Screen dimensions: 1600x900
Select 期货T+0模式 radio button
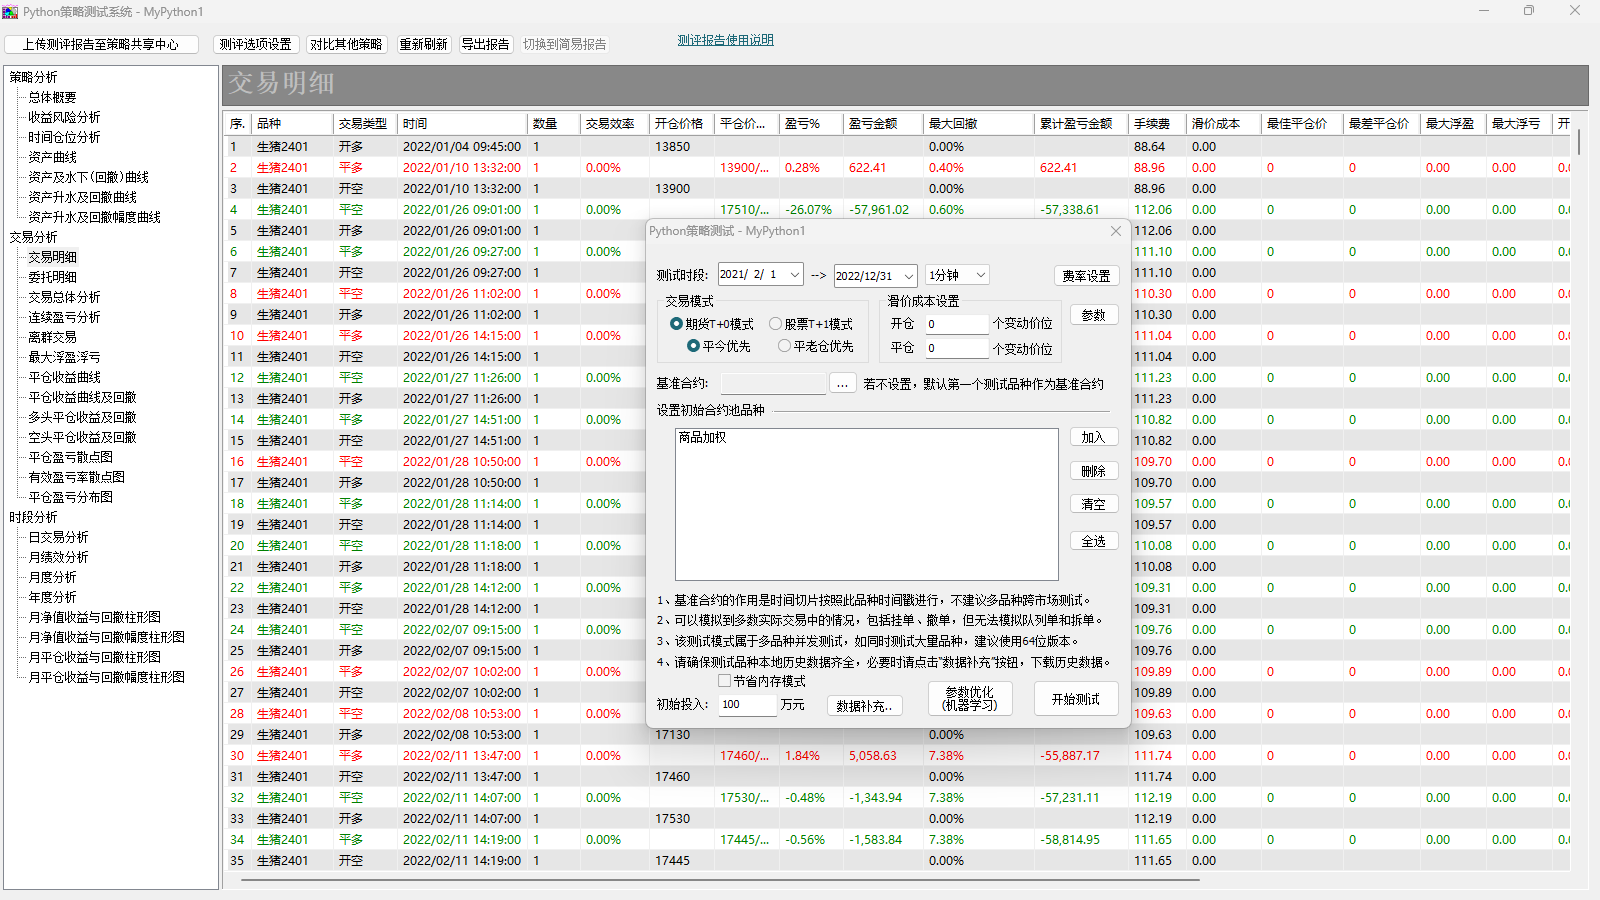(677, 324)
